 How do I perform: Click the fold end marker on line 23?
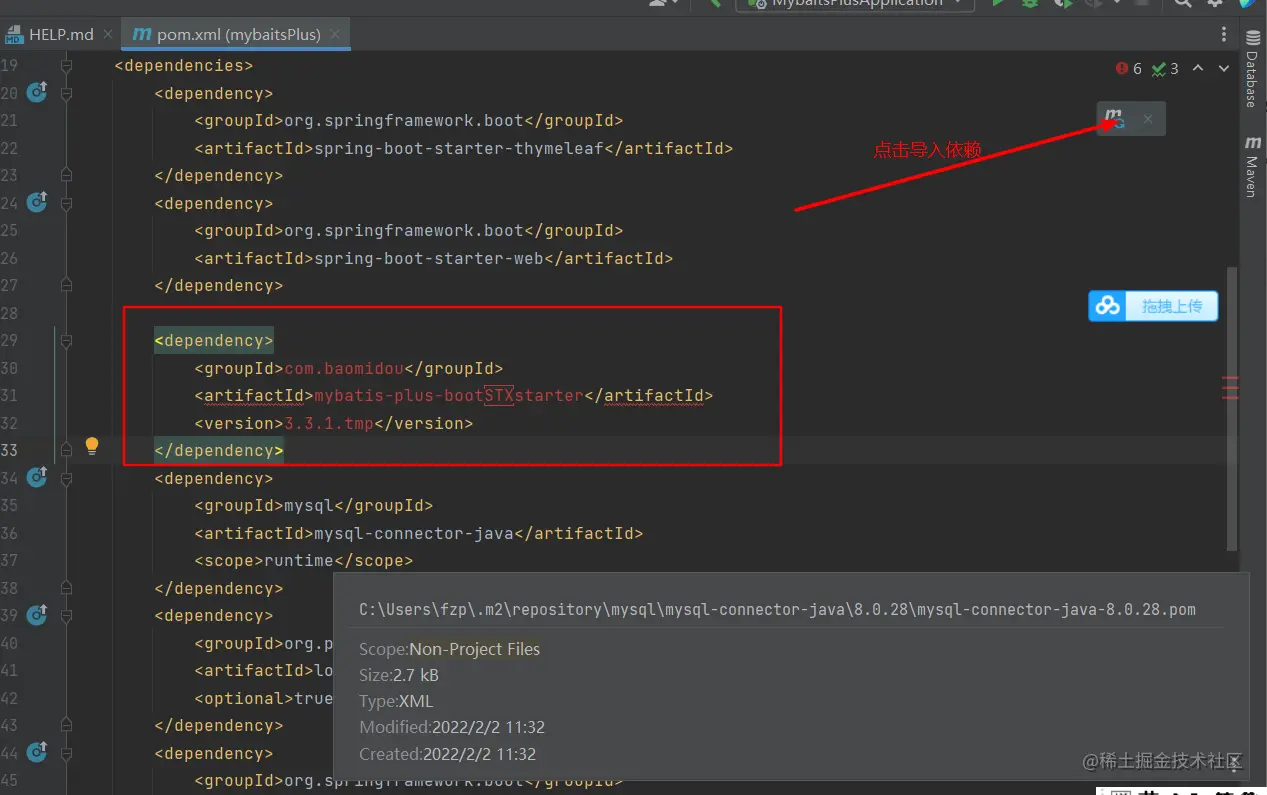[66, 176]
